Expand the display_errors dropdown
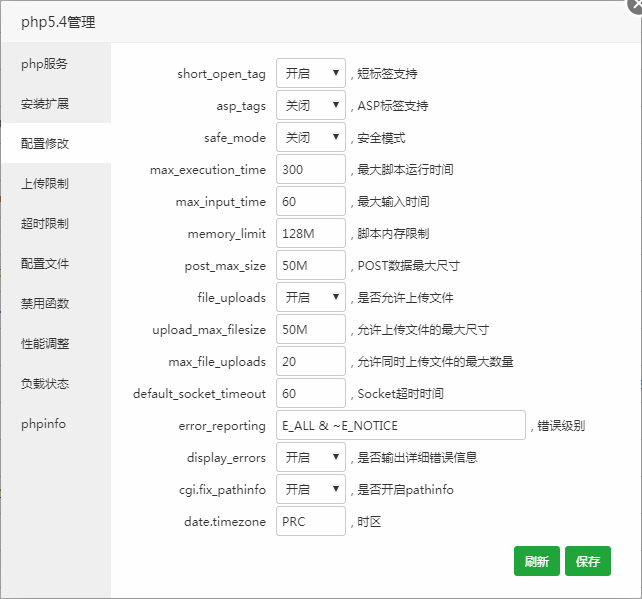The width and height of the screenshot is (642, 599). 310,457
